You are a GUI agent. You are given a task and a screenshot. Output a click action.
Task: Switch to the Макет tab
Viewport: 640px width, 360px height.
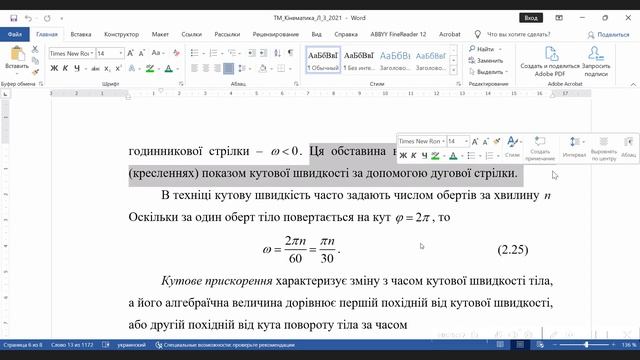point(160,34)
